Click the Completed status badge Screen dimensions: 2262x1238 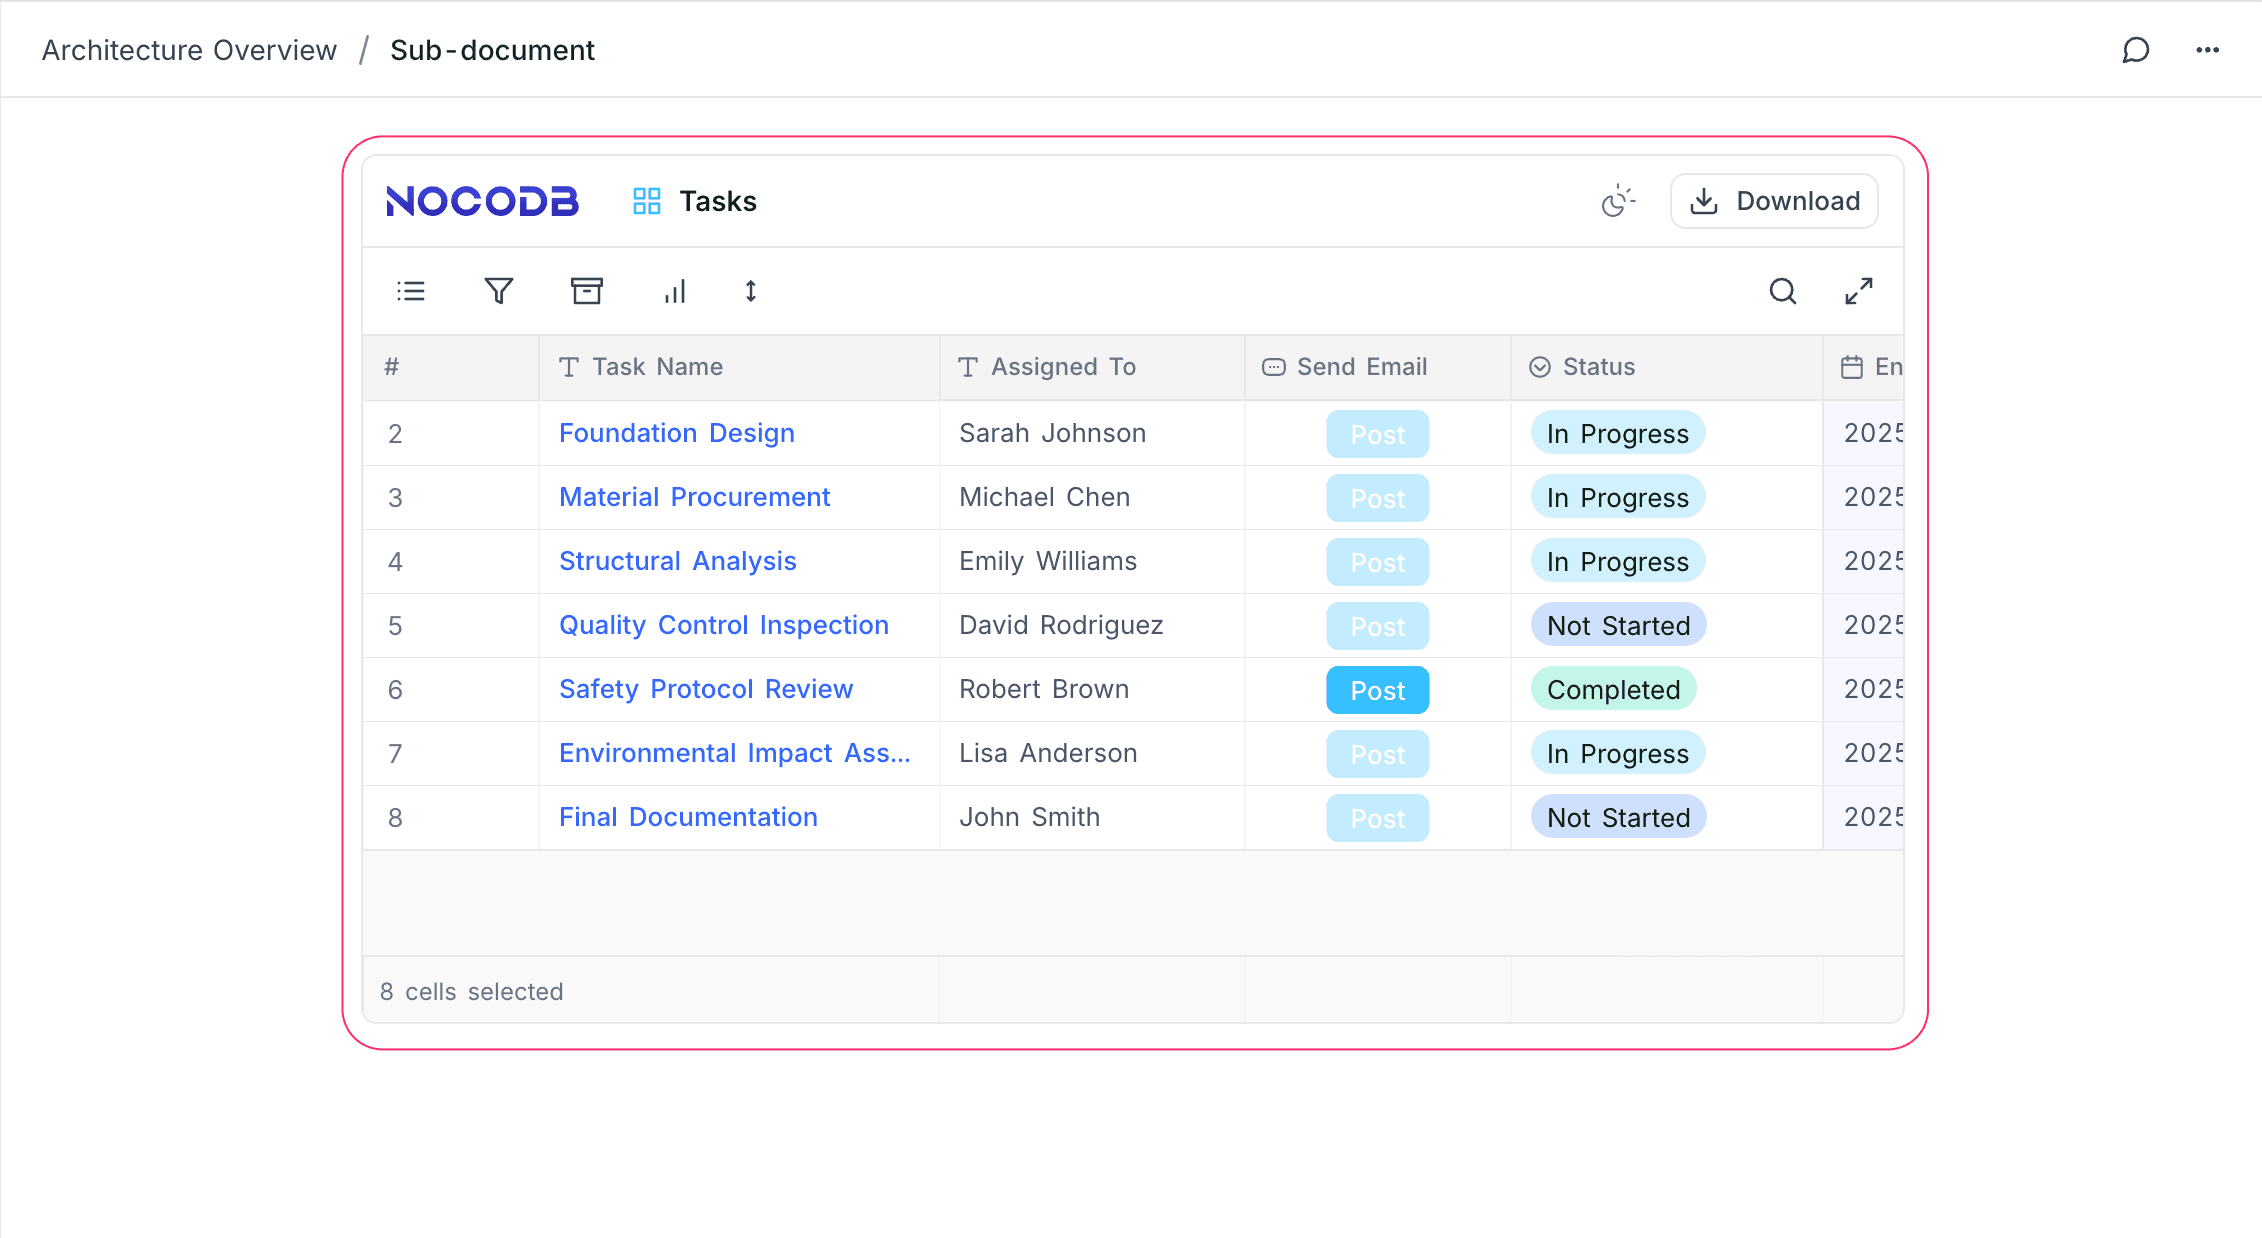pos(1613,689)
